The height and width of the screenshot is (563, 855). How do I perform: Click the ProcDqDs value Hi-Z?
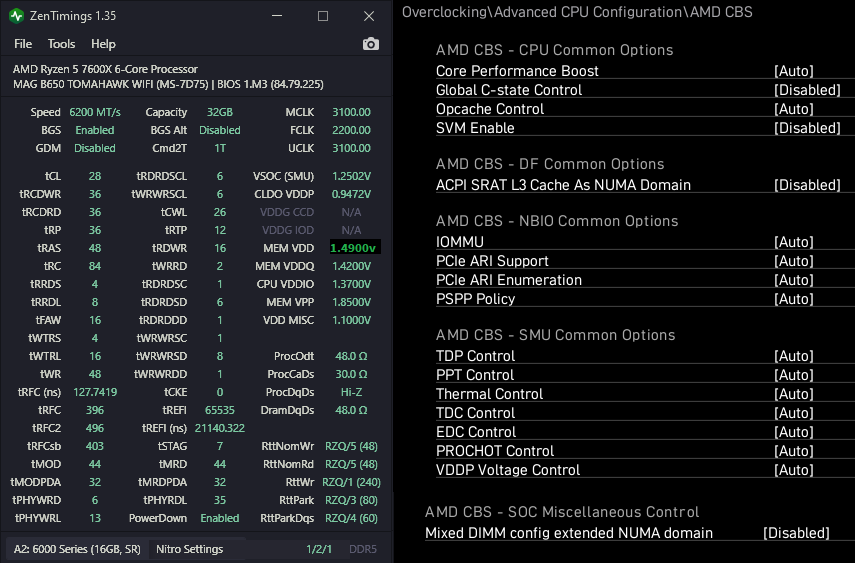coord(351,392)
